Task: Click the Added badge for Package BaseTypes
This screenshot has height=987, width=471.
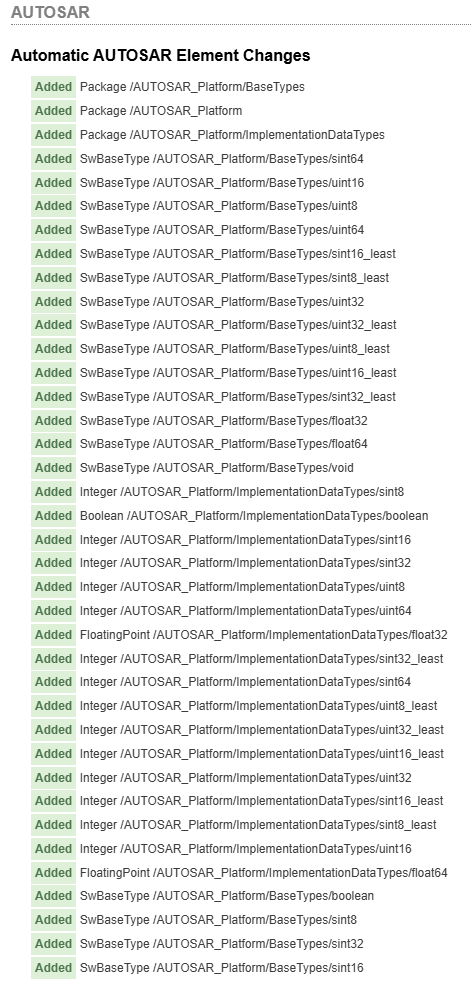Action: (x=54, y=87)
